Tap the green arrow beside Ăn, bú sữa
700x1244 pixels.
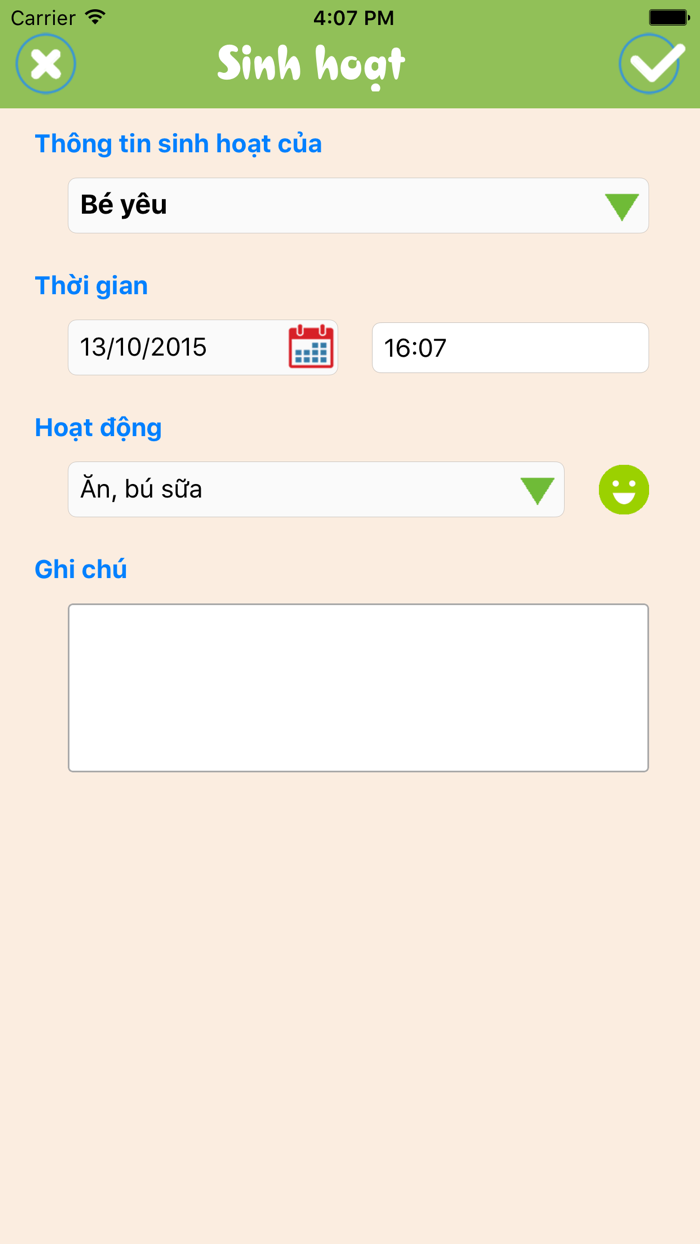pyautogui.click(x=537, y=490)
